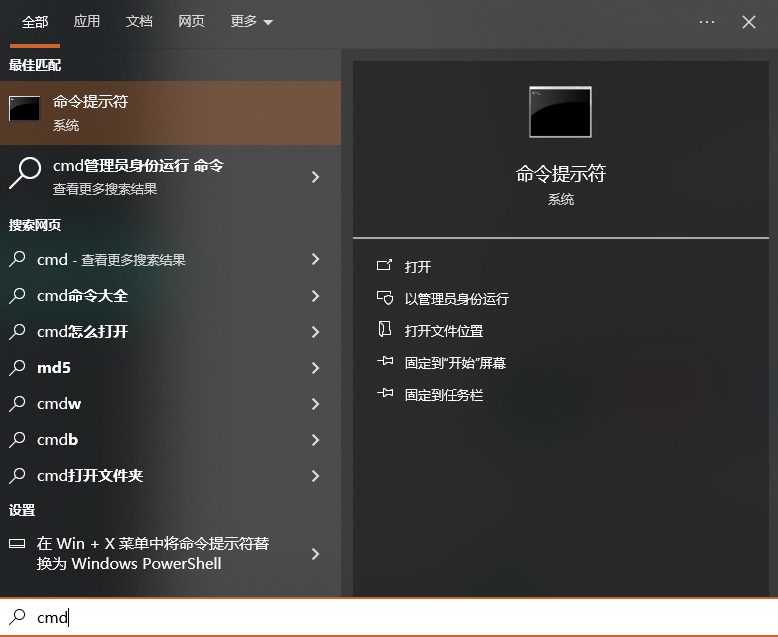The image size is (778, 637).
Task: Open 命令提示符 best match result
Action: click(x=170, y=113)
